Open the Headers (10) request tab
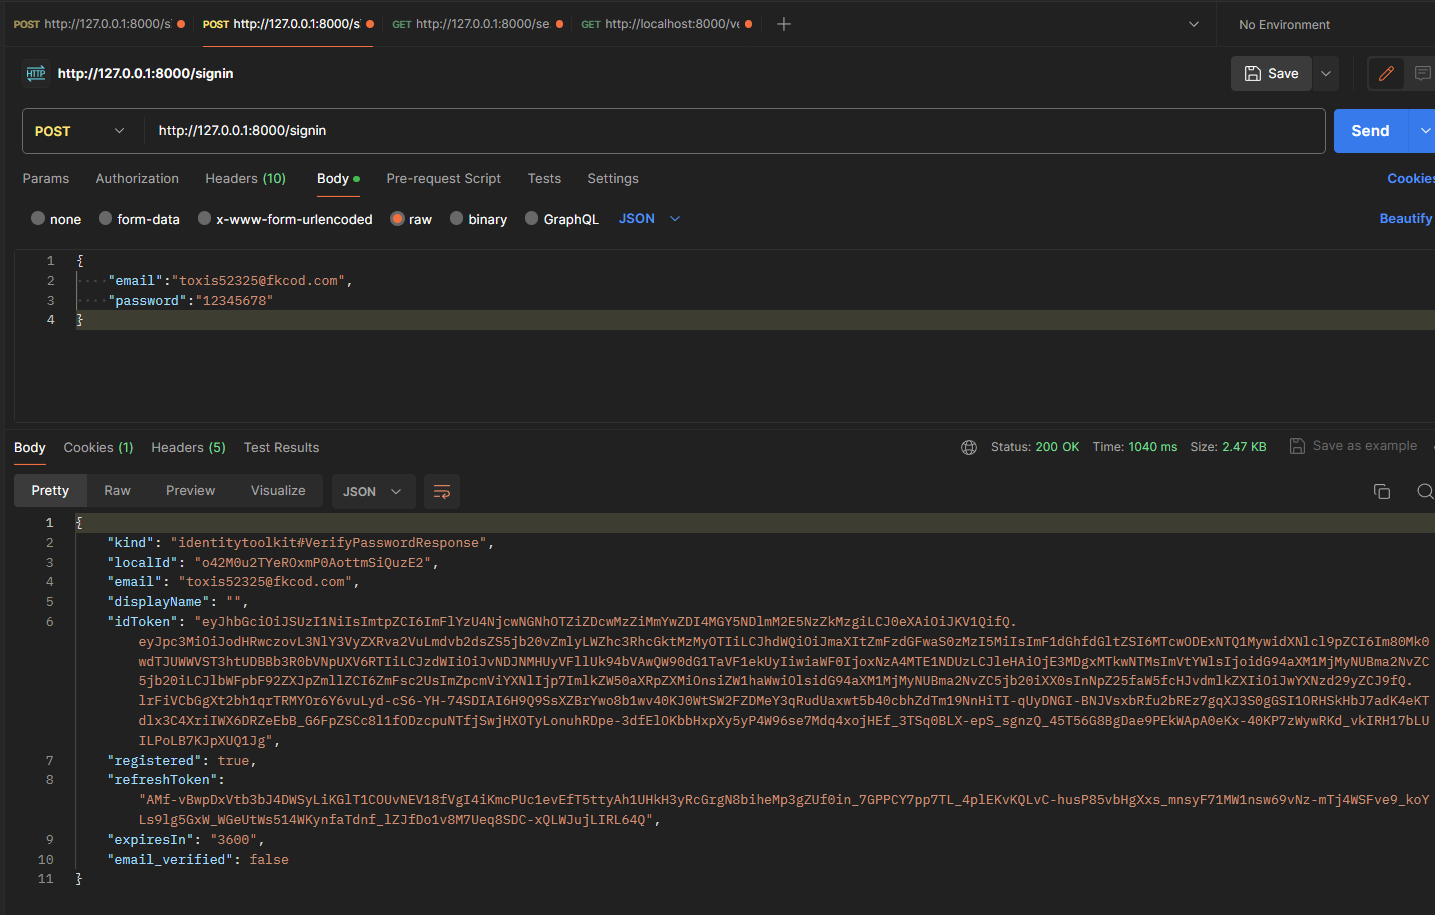Viewport: 1435px width, 915px height. tap(245, 179)
